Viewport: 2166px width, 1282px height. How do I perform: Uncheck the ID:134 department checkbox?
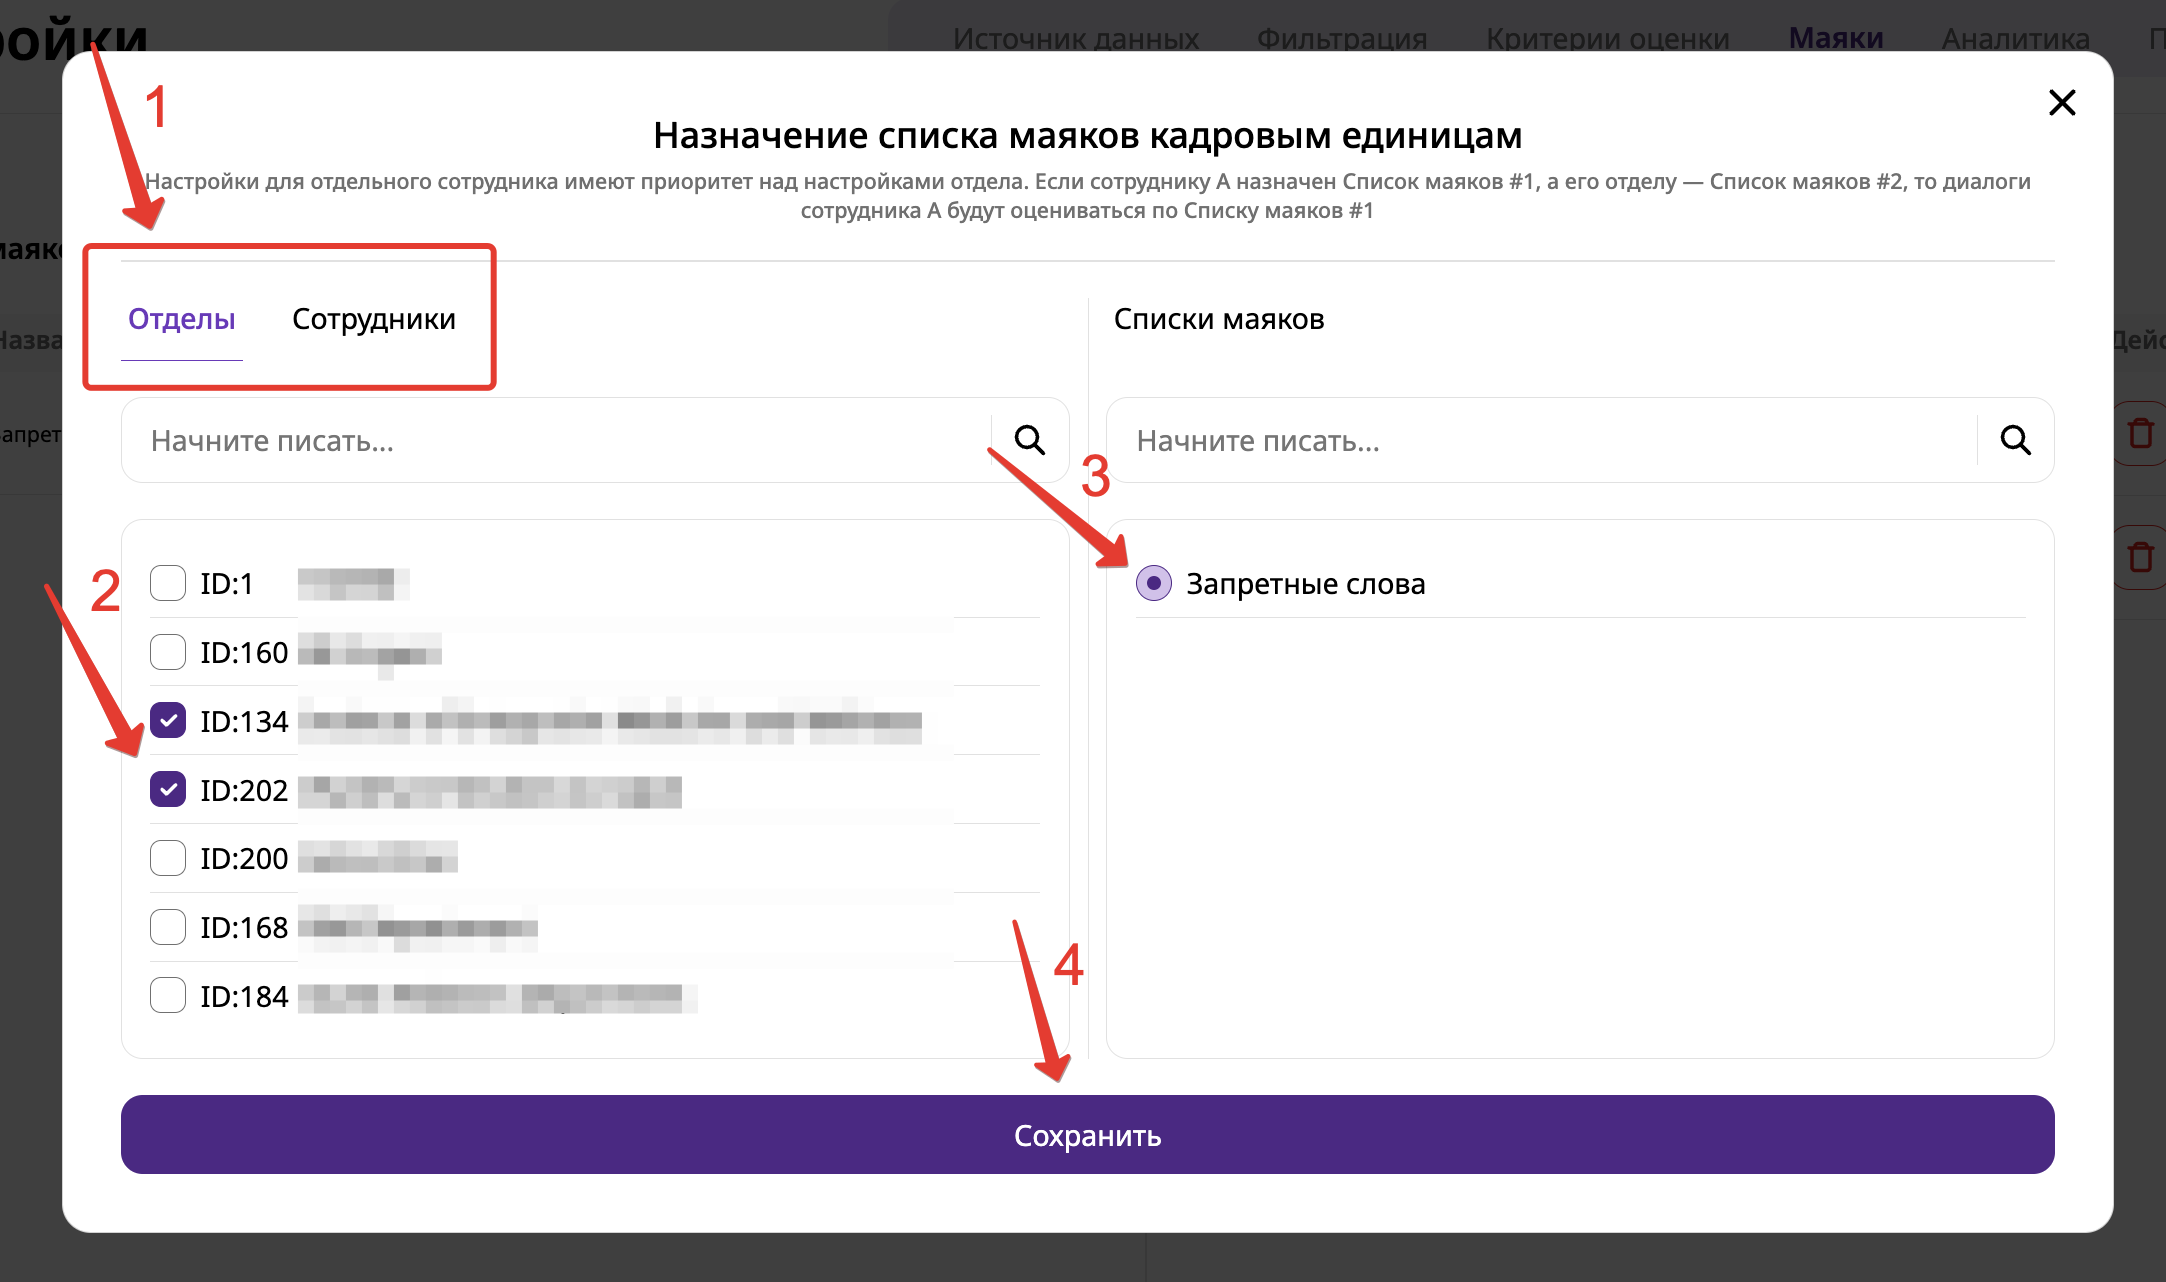168,720
